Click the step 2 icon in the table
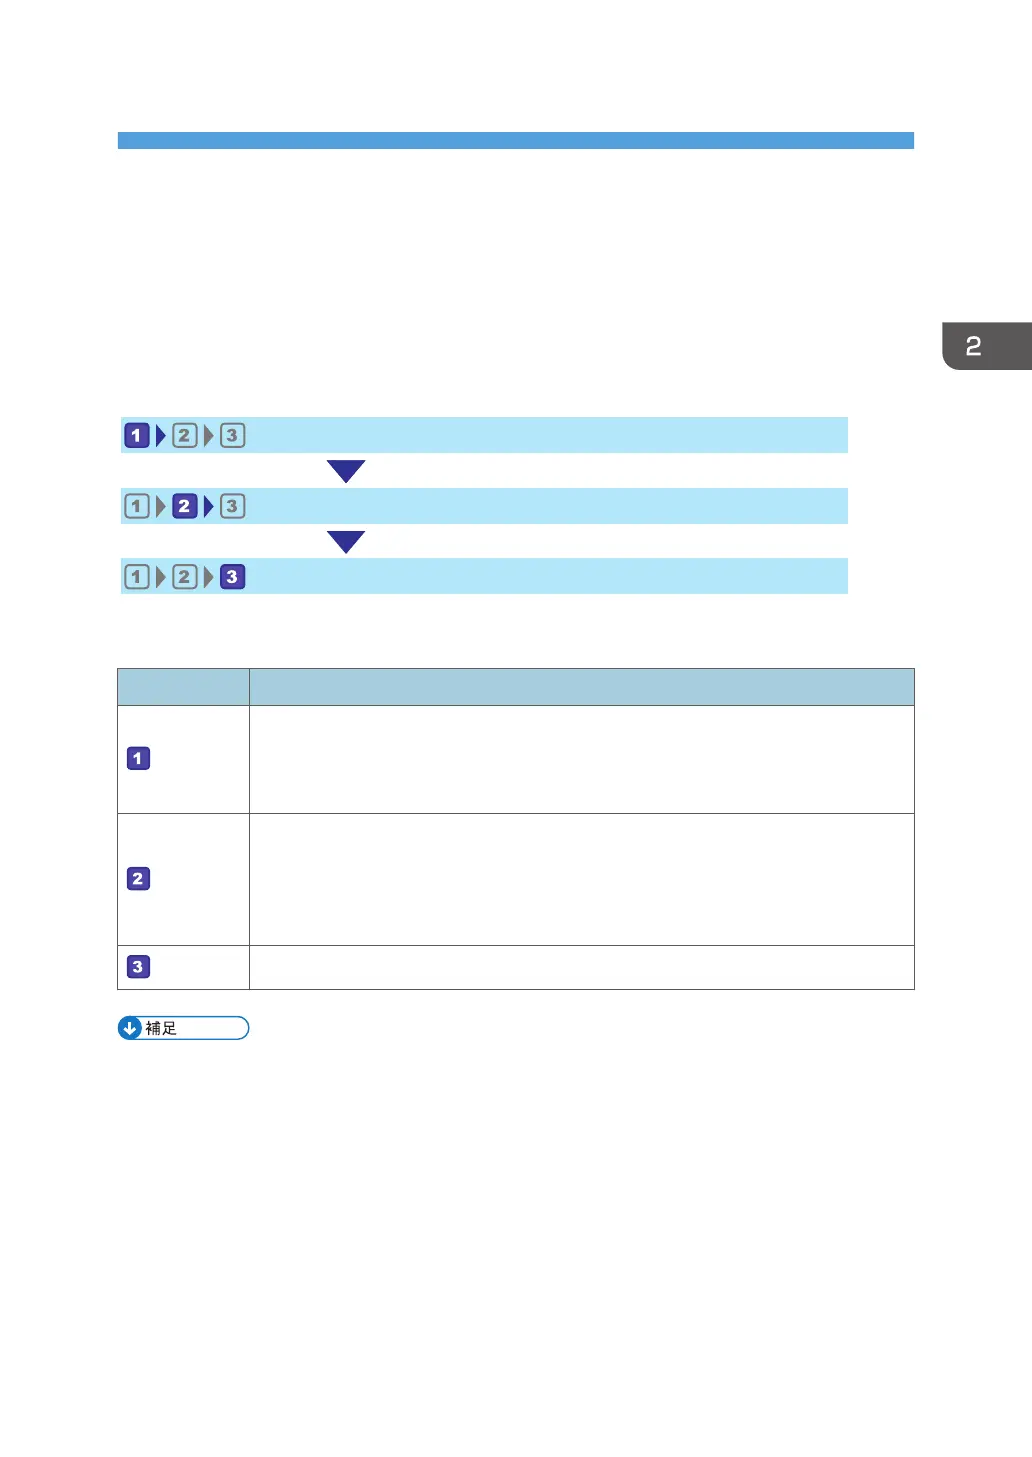The height and width of the screenshot is (1457, 1032). [138, 879]
